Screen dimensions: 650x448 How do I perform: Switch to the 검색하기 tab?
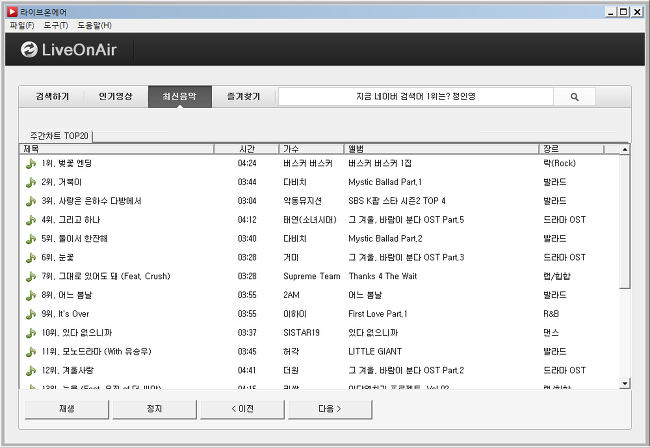point(52,97)
